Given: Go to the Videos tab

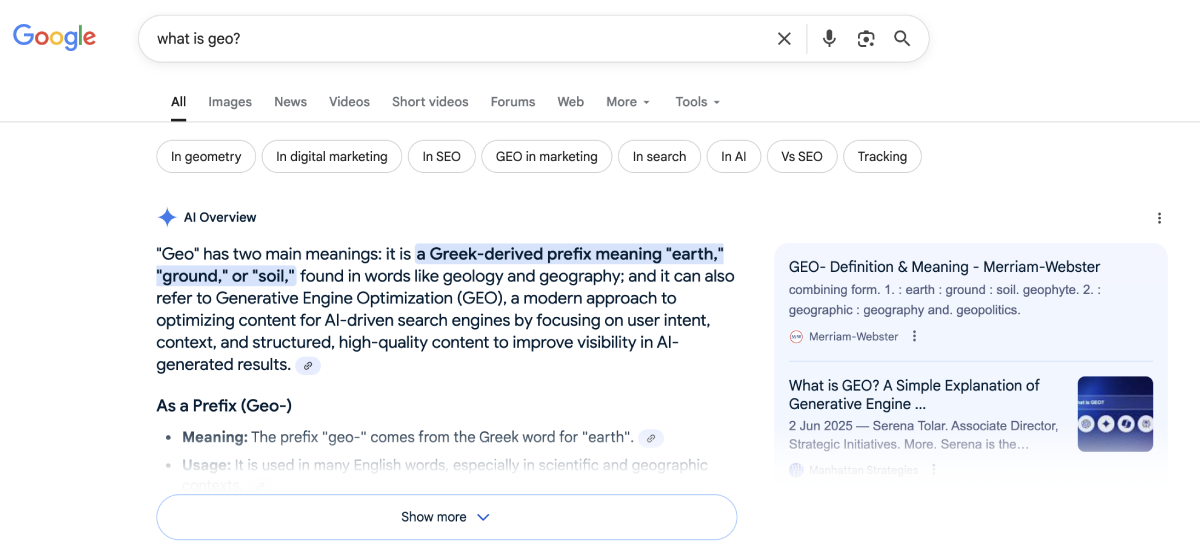Looking at the screenshot, I should [349, 102].
